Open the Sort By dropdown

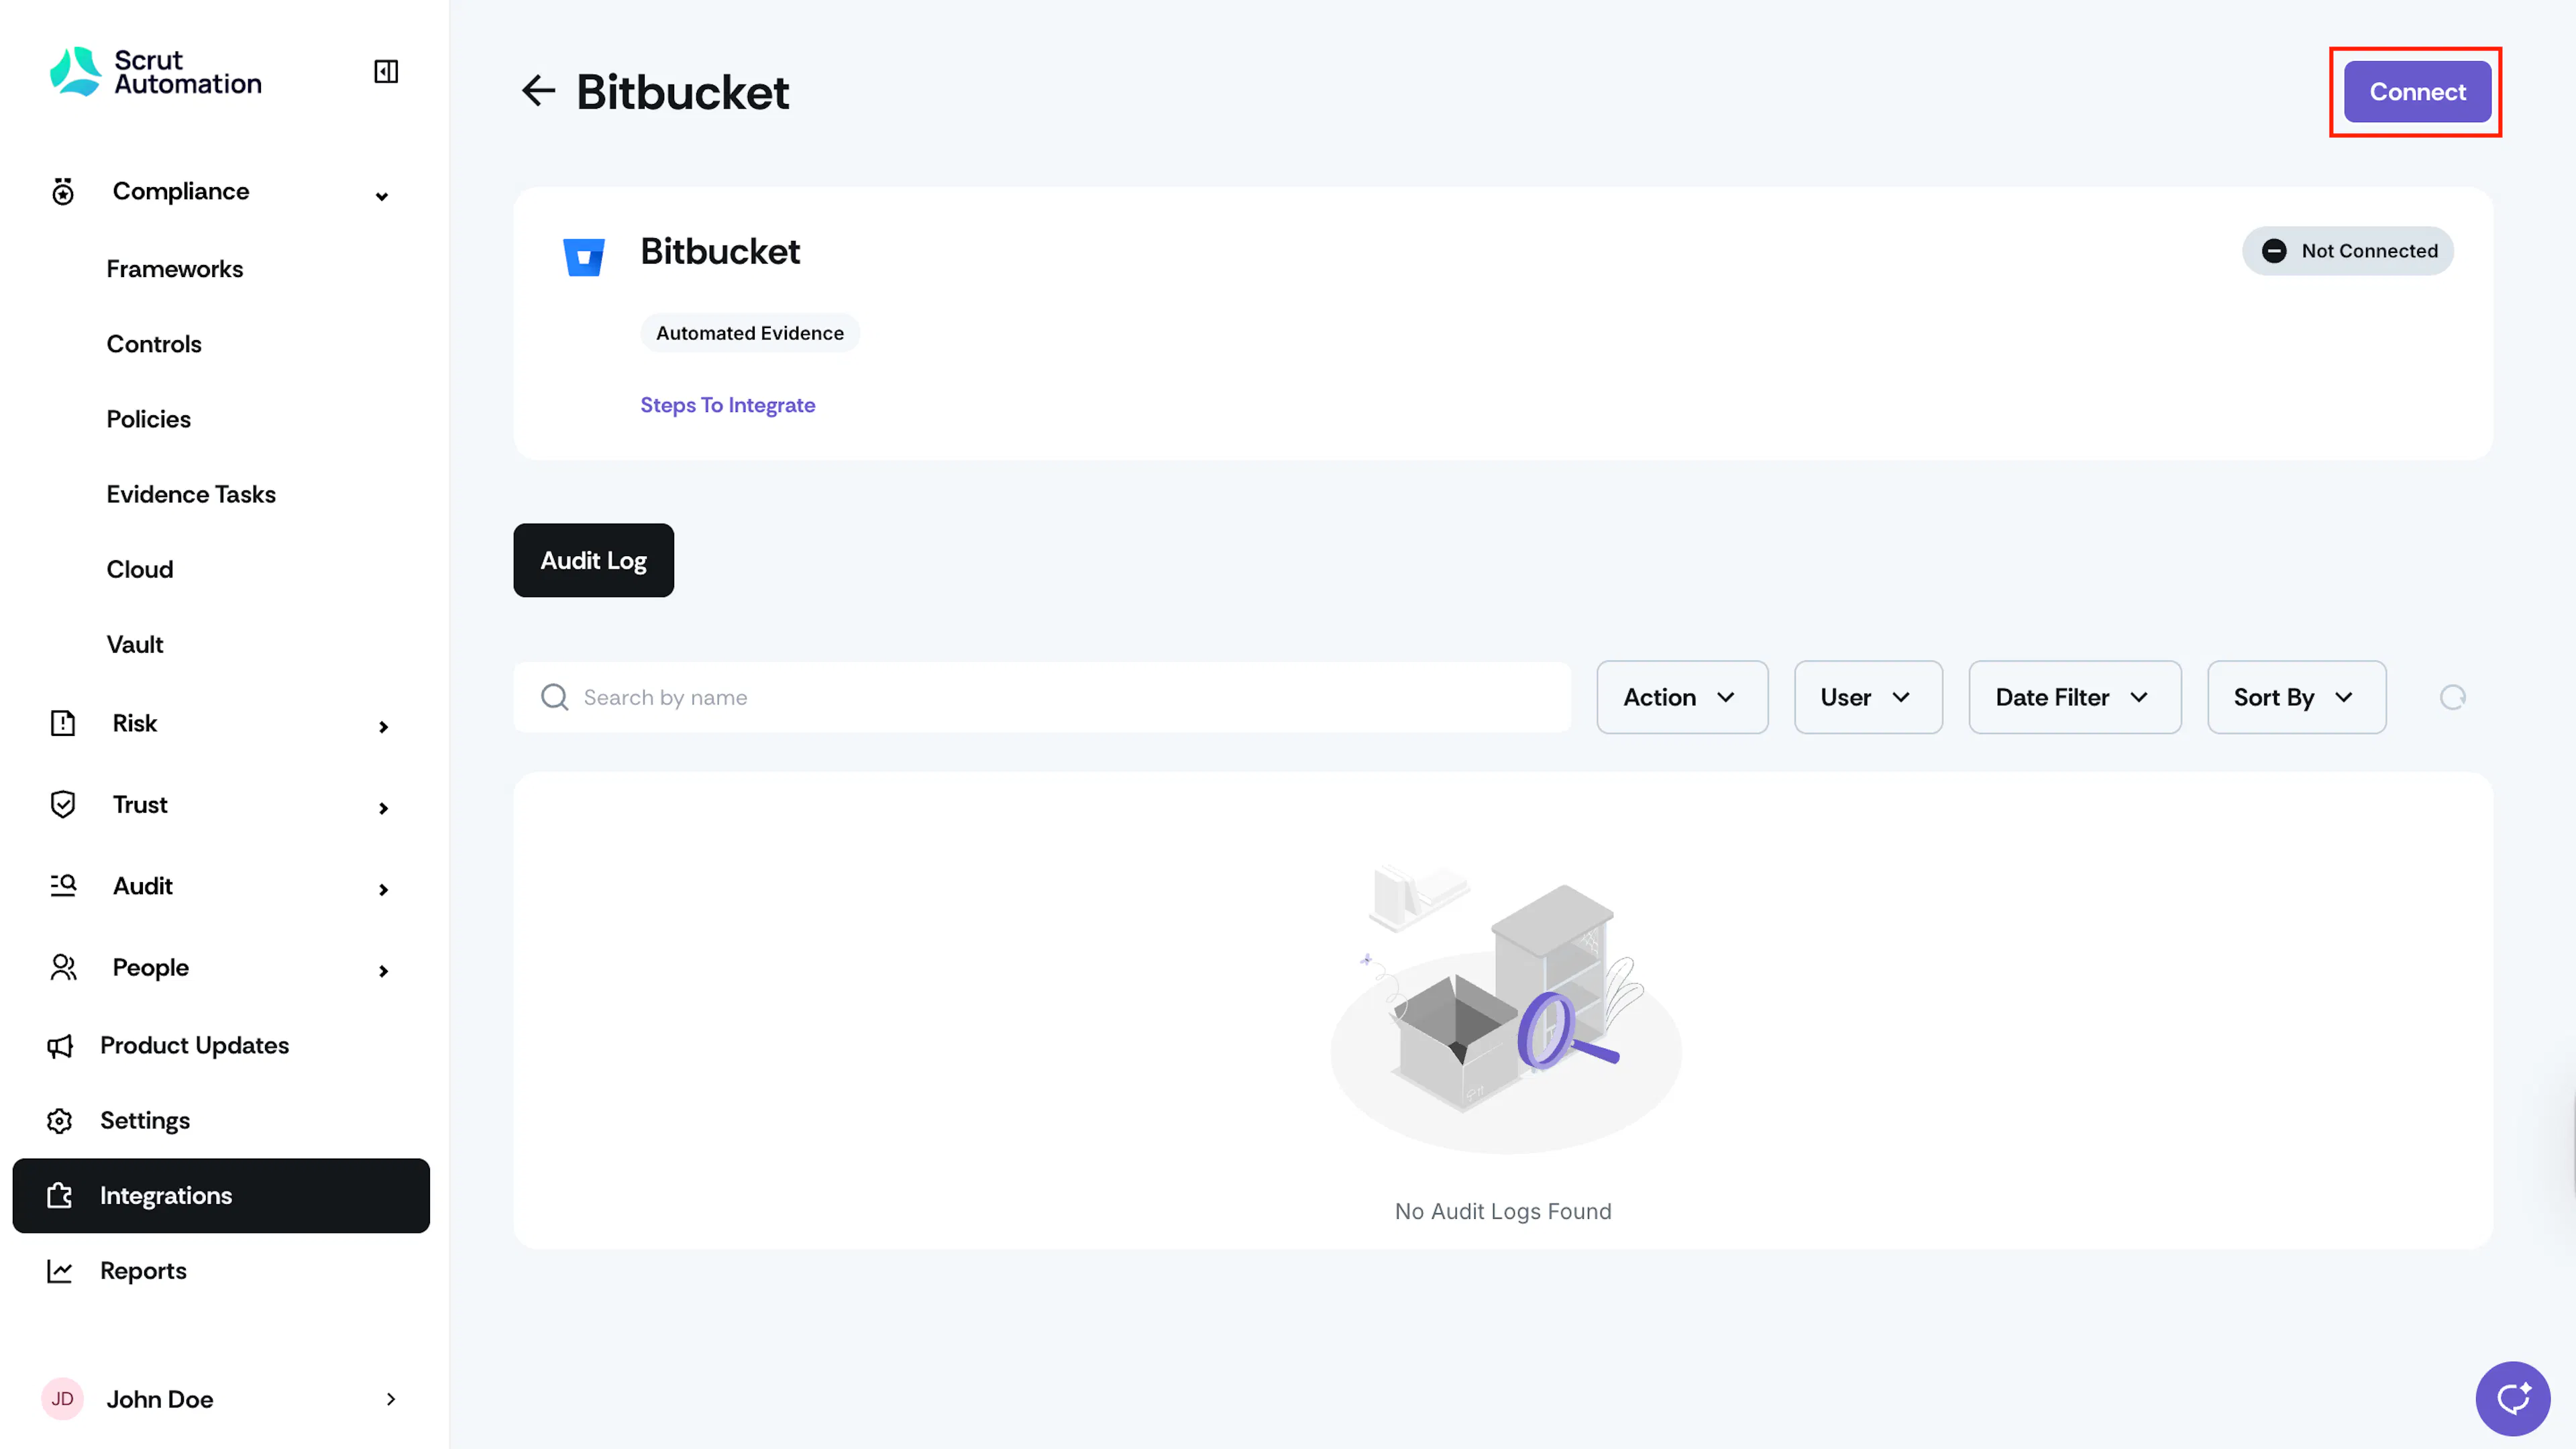[2296, 697]
